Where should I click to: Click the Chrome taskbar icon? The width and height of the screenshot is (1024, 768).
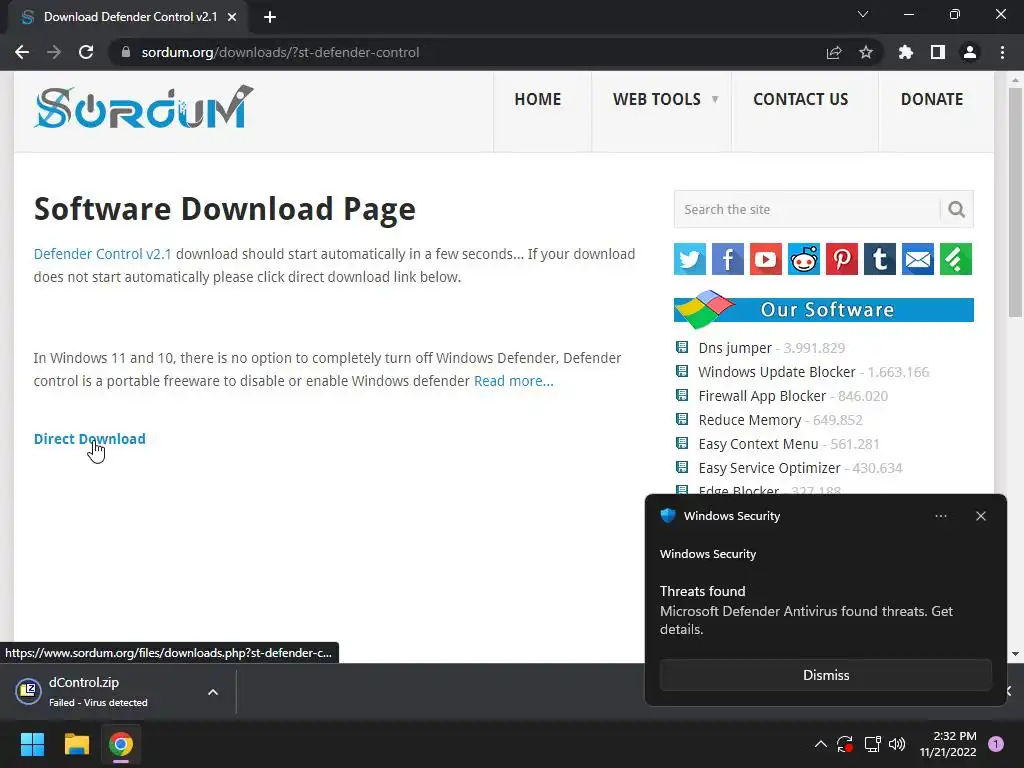[121, 744]
